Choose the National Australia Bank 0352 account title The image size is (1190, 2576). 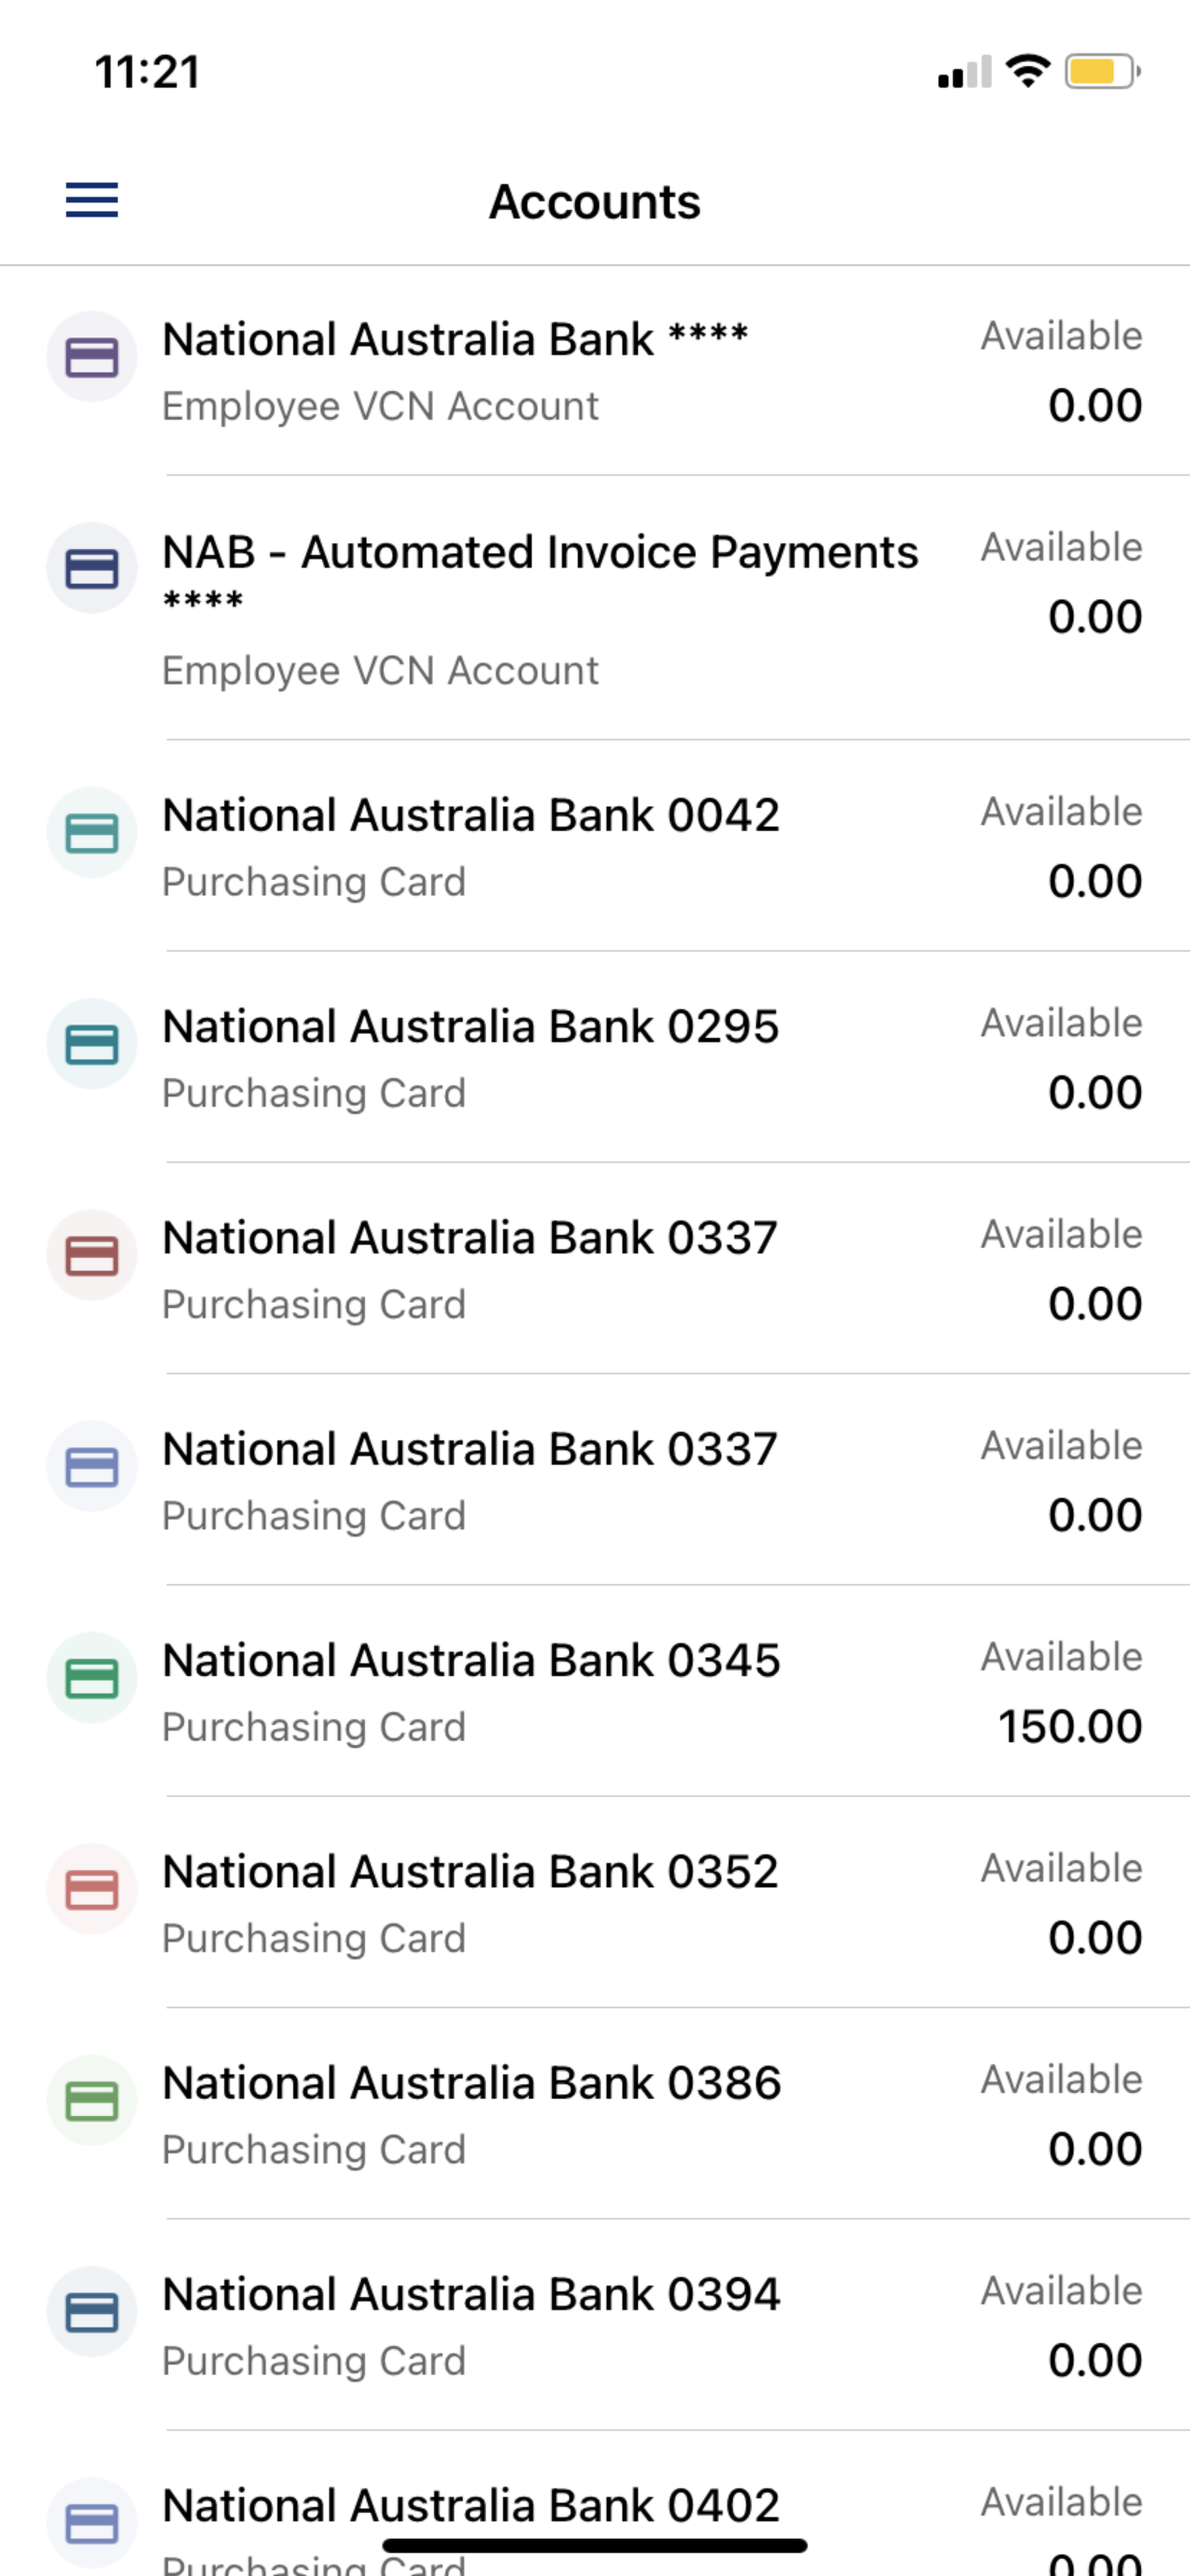(x=470, y=1872)
